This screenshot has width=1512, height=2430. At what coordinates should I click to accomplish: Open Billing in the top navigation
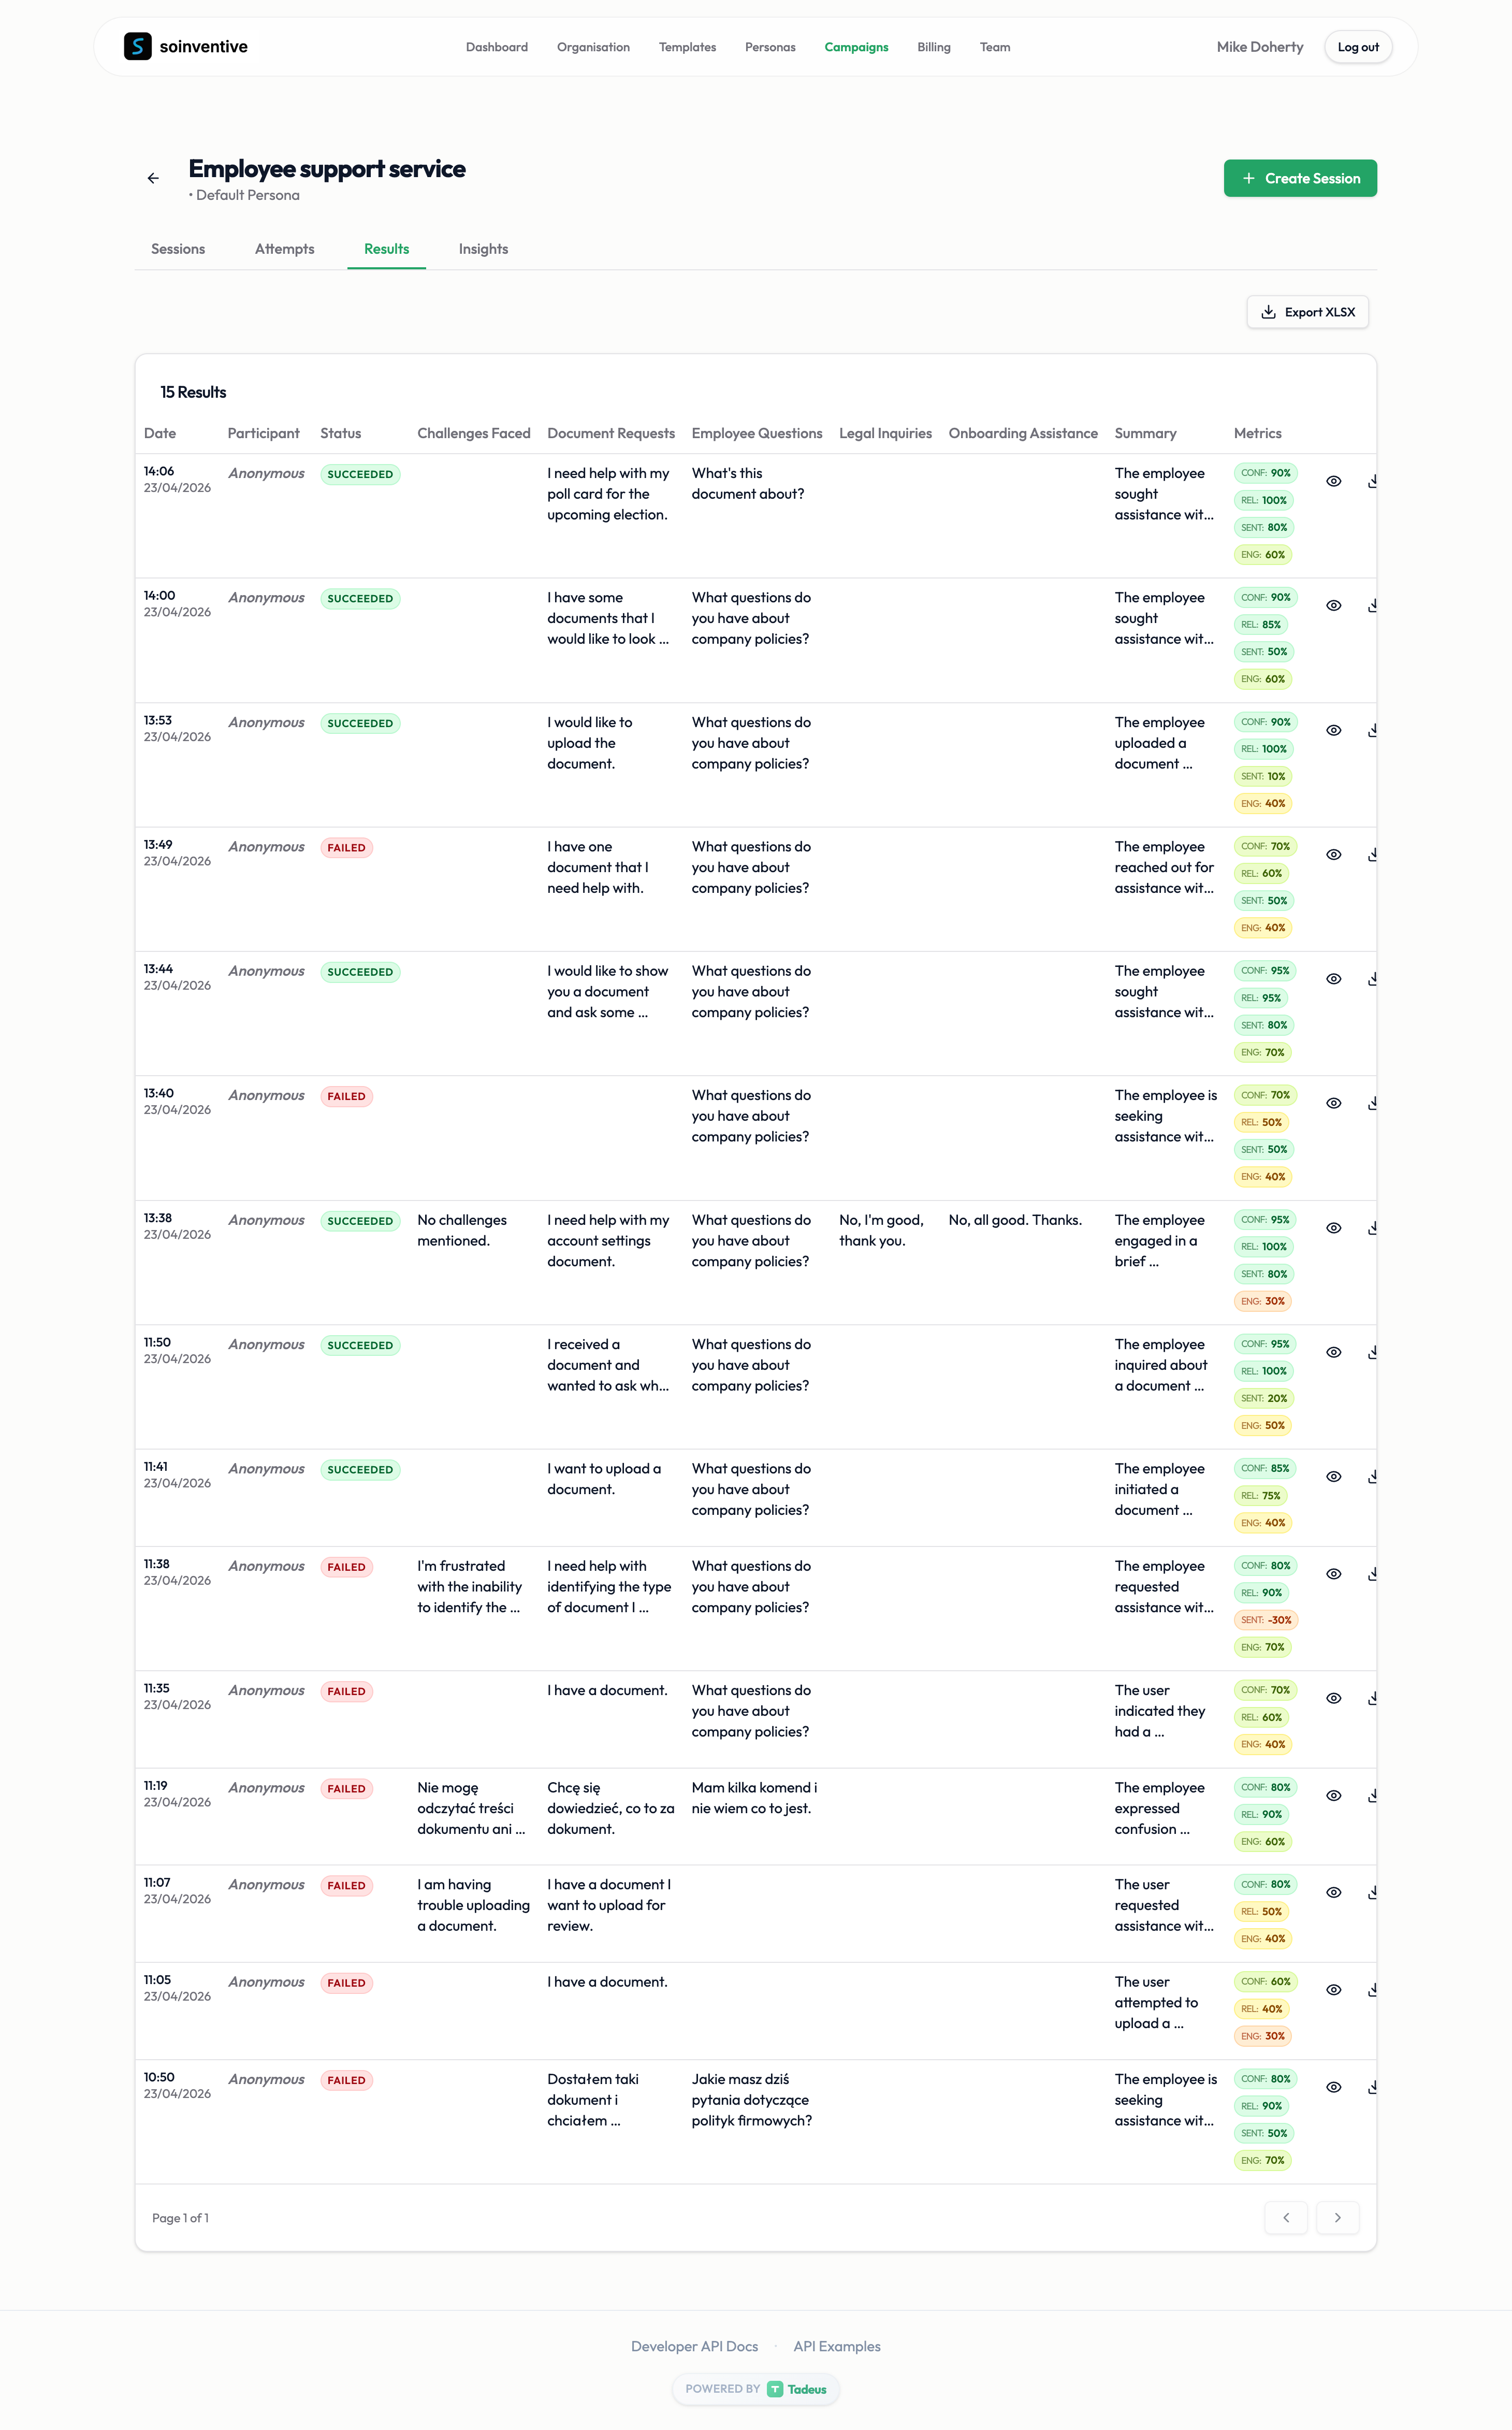pos(933,47)
